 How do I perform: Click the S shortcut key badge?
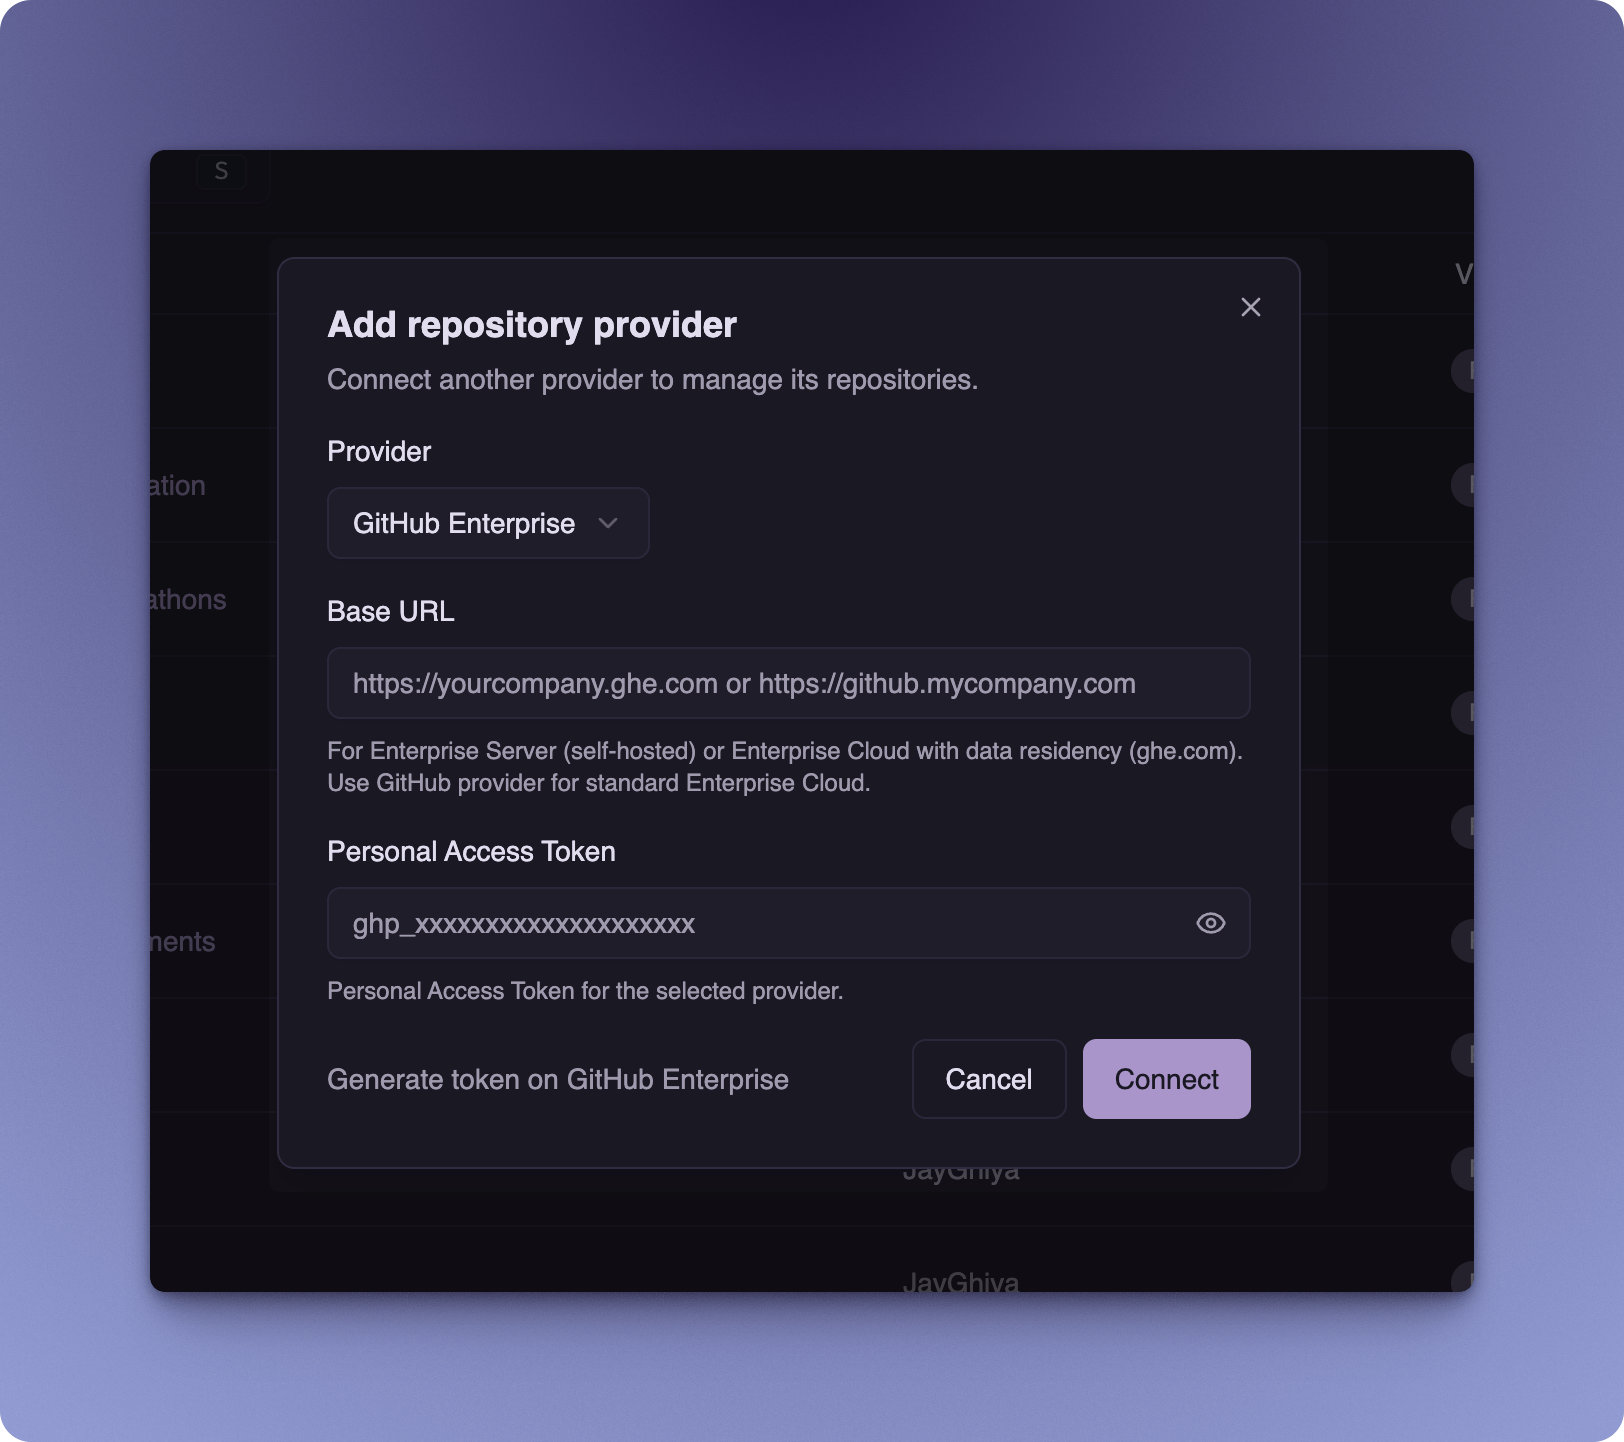221,171
